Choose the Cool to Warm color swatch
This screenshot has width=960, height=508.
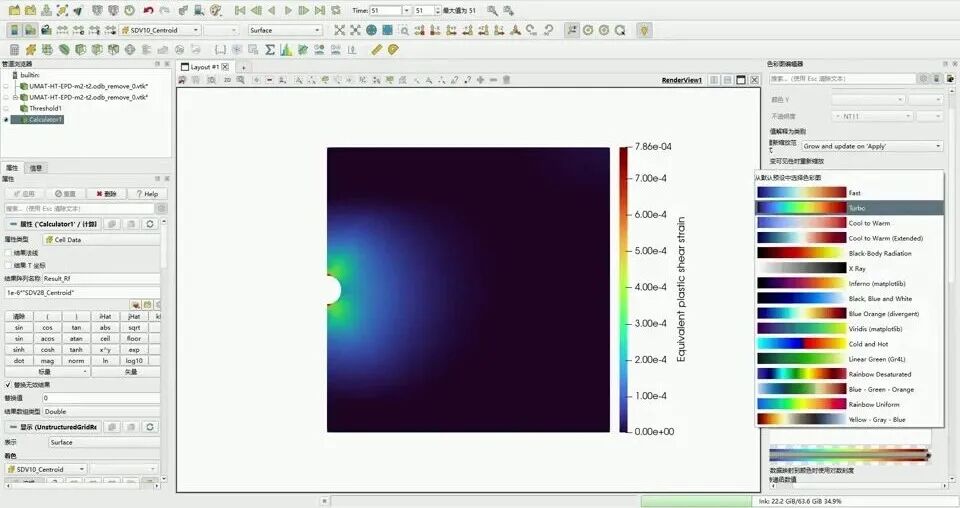click(801, 223)
